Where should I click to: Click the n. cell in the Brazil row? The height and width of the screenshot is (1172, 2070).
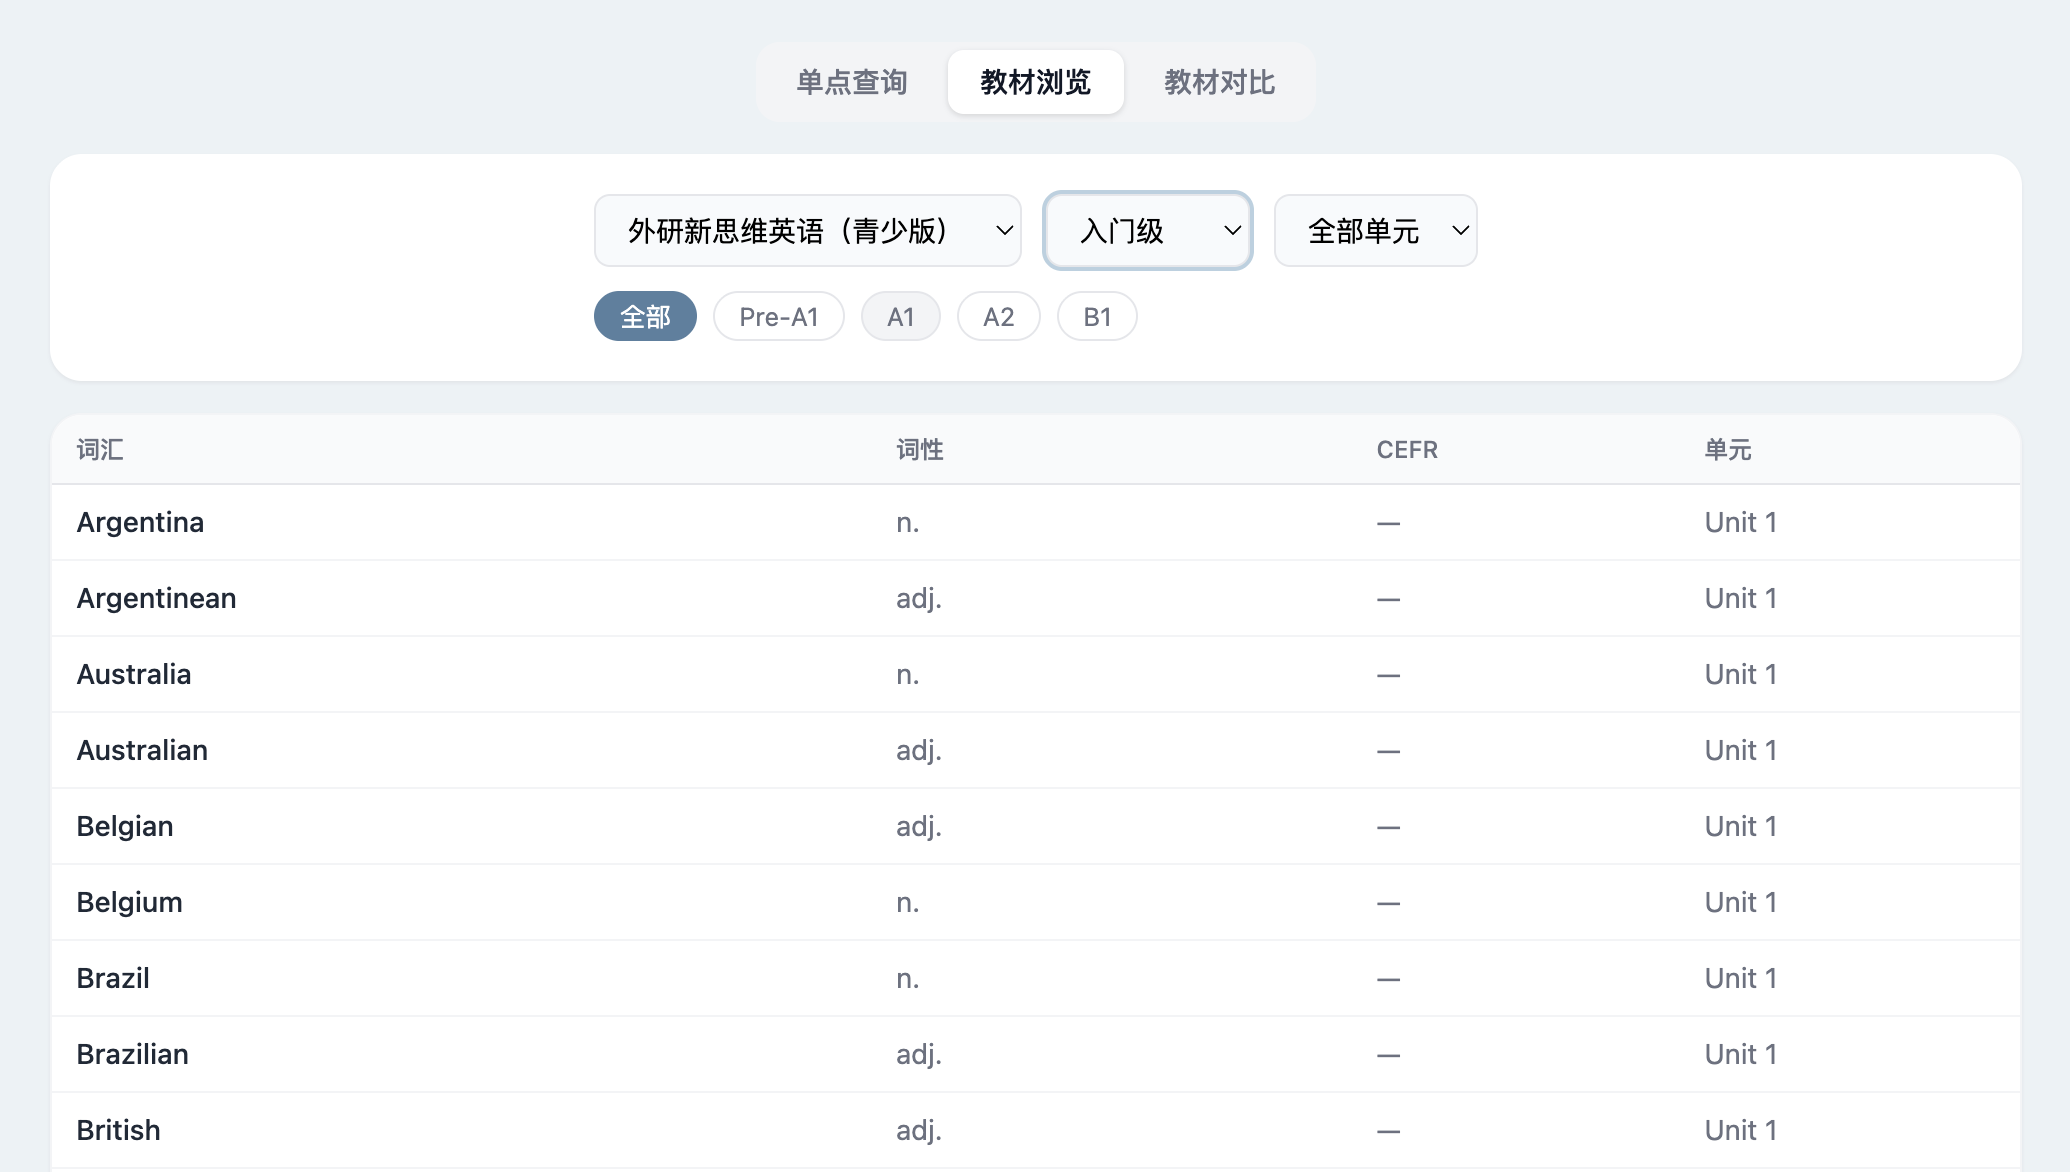click(x=907, y=978)
